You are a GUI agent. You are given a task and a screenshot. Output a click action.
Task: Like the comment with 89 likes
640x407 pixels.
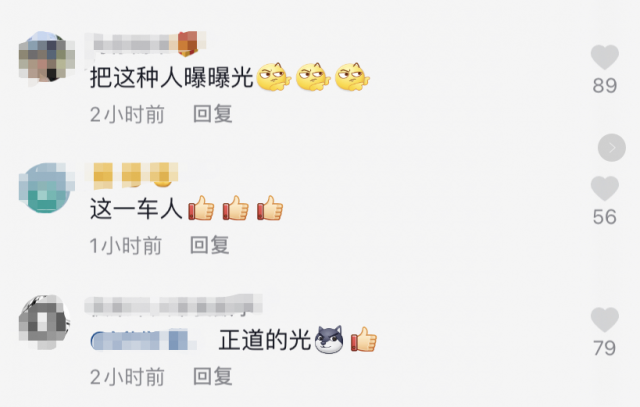coord(604,58)
